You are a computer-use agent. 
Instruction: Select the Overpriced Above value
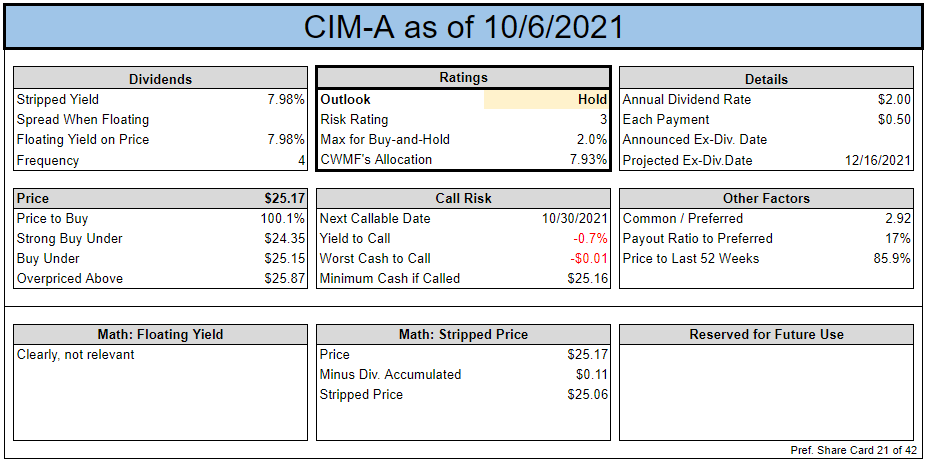click(x=285, y=279)
